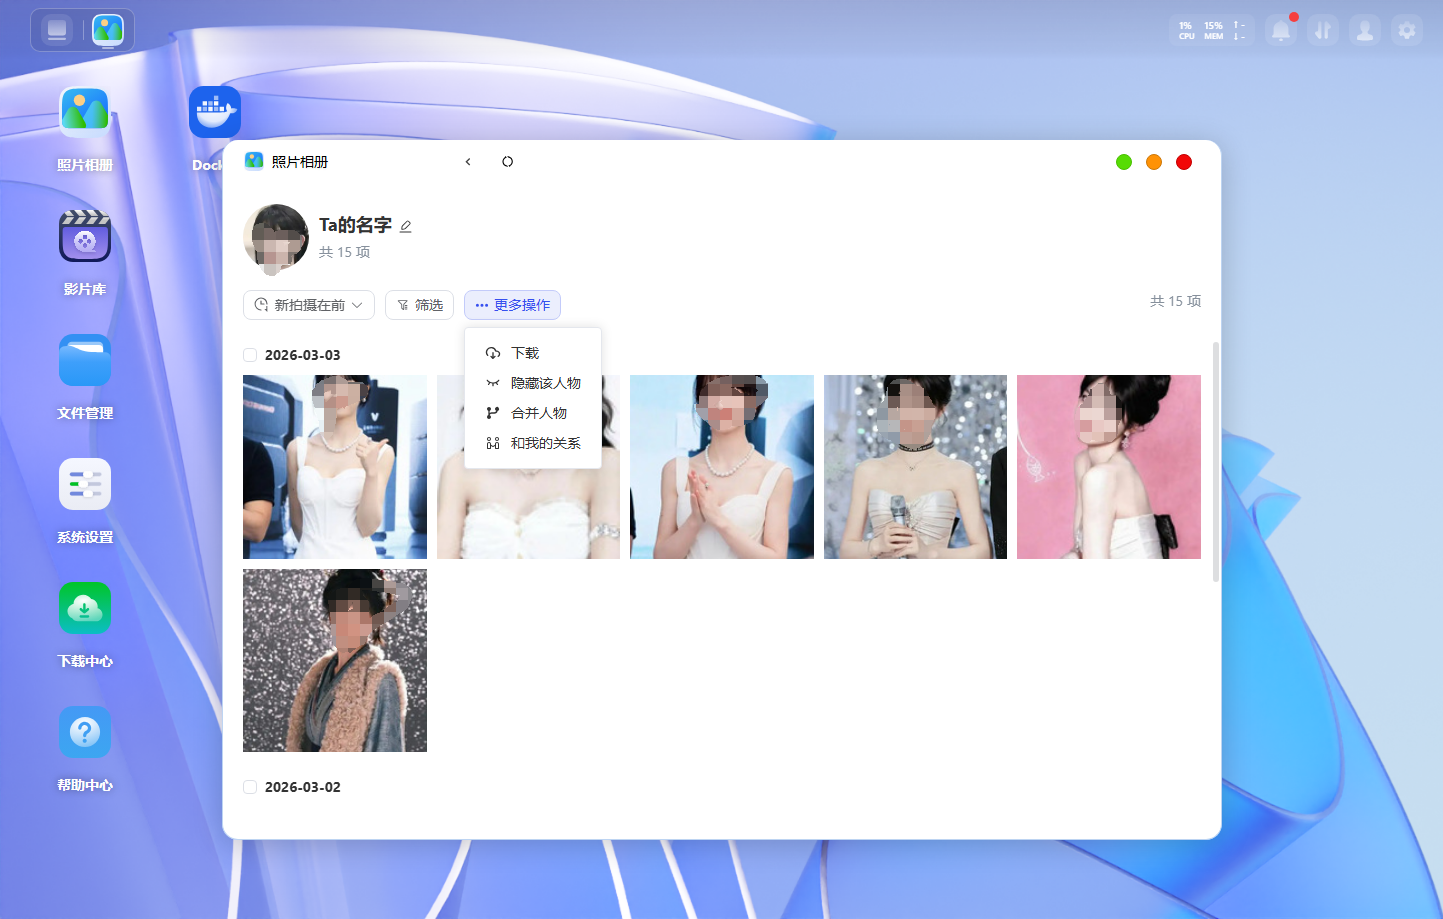Screen dimensions: 1443x919
Task: Open the notification bell
Action: (x=1281, y=30)
